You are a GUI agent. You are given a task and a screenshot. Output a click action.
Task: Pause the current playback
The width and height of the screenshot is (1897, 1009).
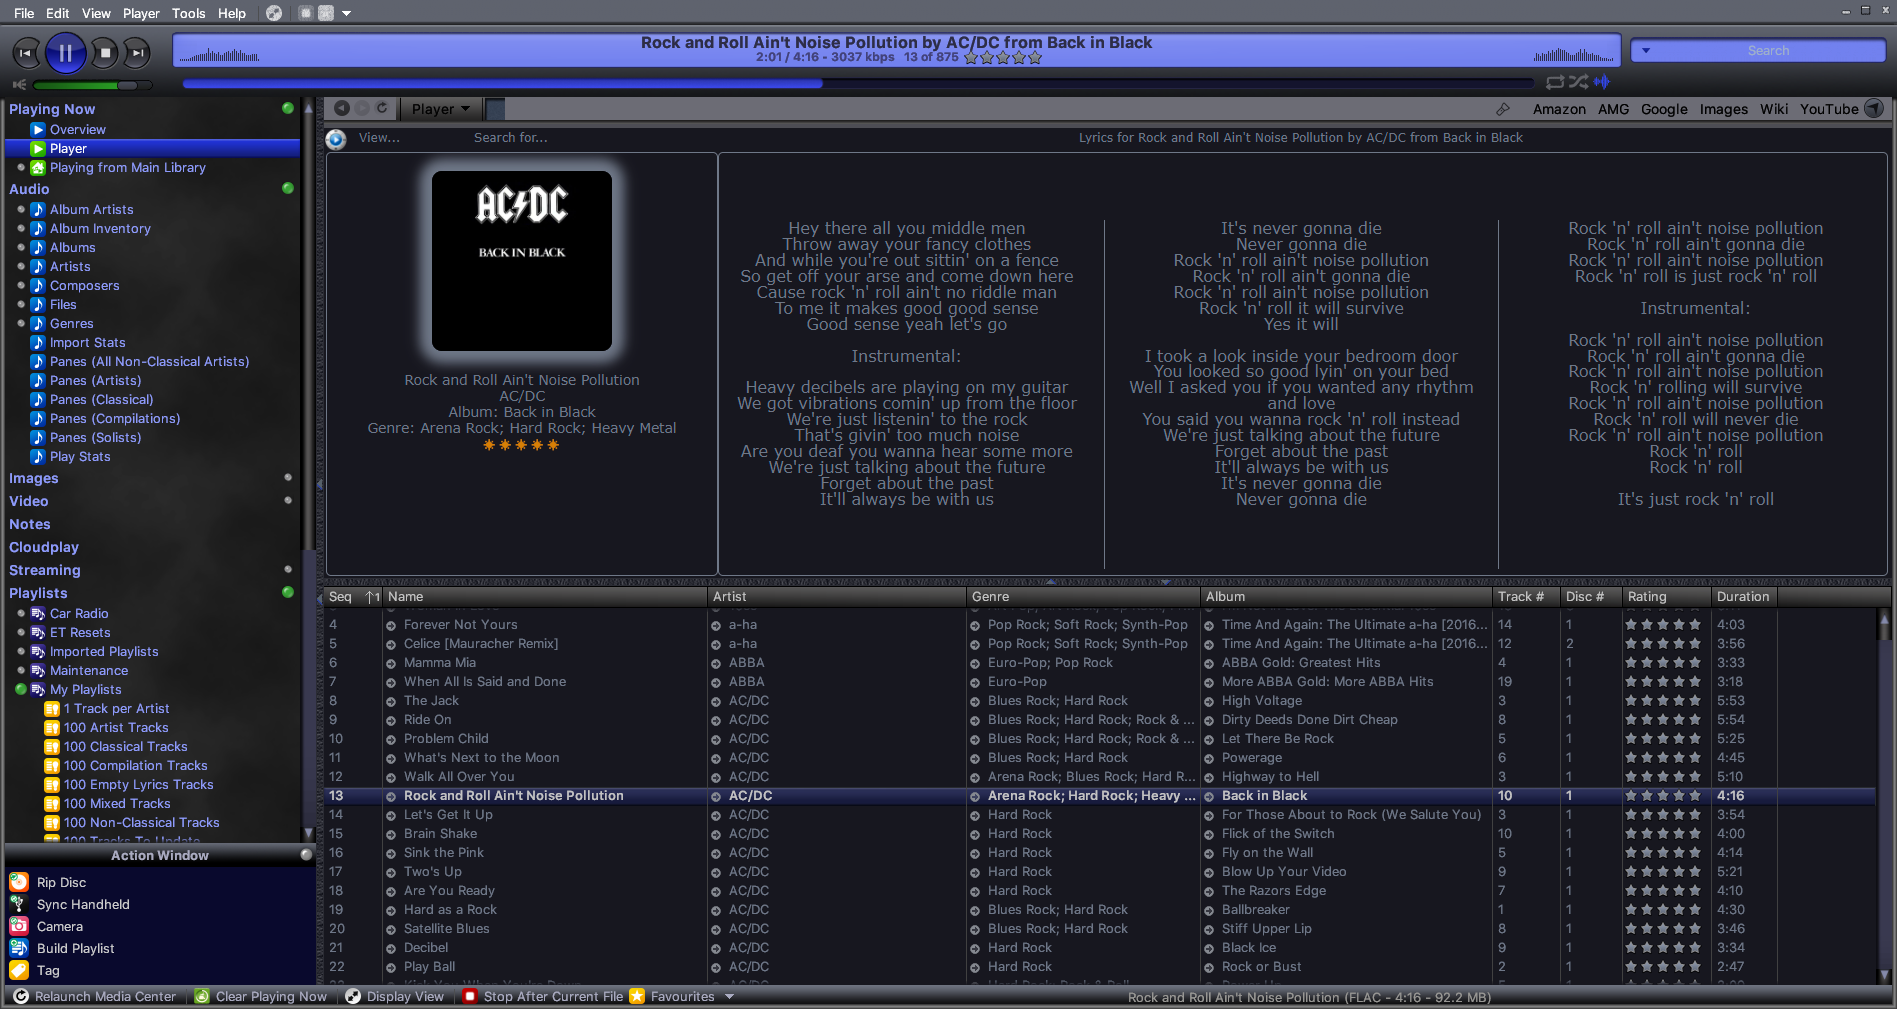[65, 53]
